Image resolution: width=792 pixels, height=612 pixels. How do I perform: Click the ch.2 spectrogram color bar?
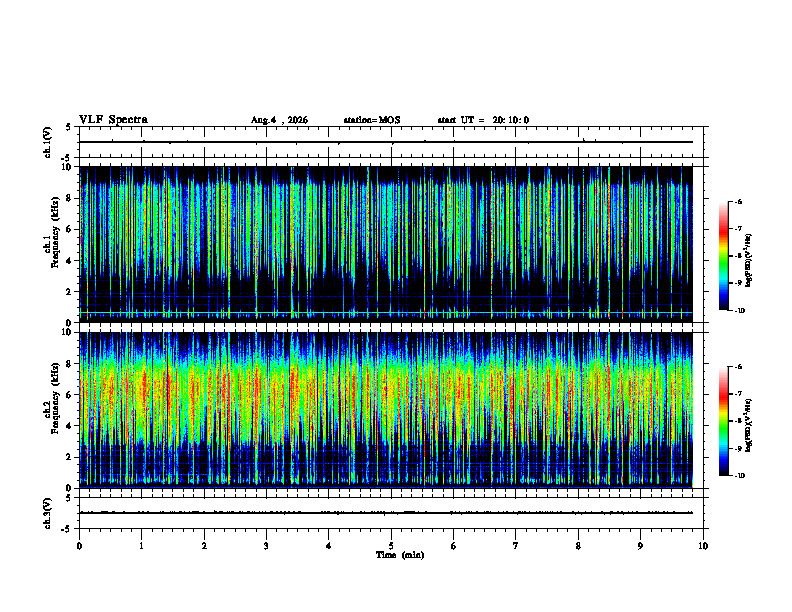point(723,421)
